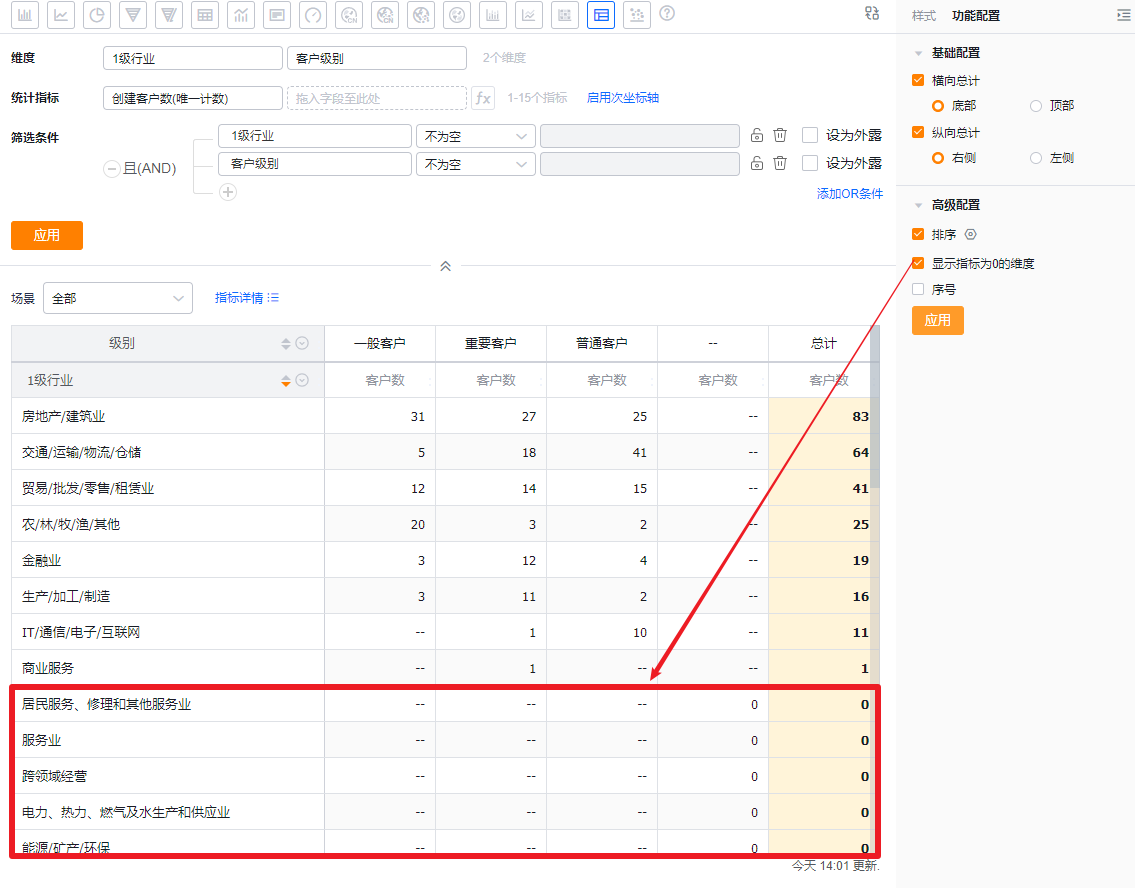Select the pie chart type icon
Screen dimensions: 1135x888
97,14
